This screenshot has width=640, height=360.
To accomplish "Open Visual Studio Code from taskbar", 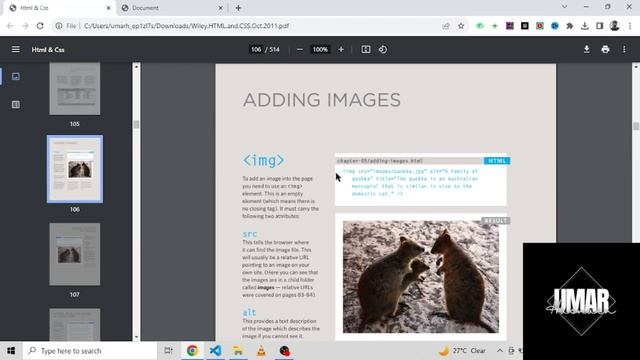I will tap(215, 351).
